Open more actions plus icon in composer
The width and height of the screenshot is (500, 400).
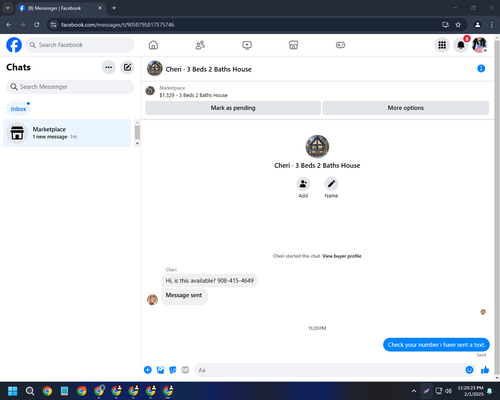point(148,370)
